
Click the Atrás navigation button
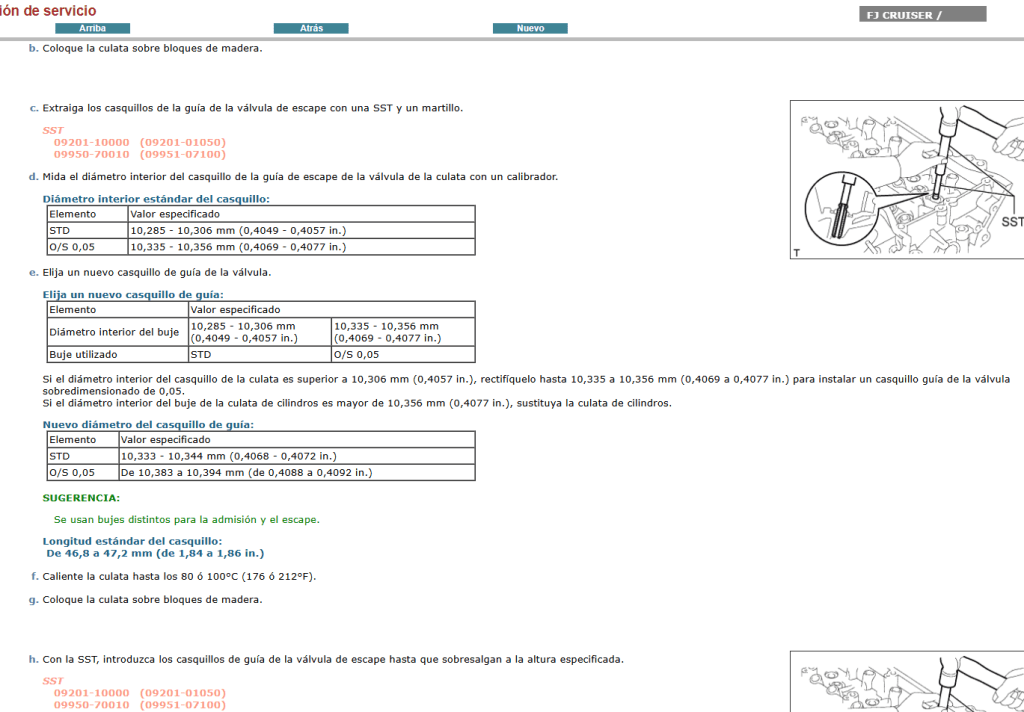click(310, 28)
